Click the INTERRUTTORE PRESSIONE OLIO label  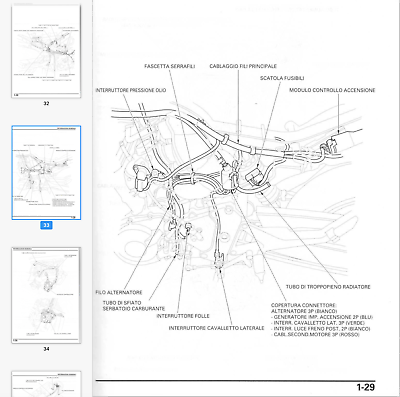coord(131,90)
